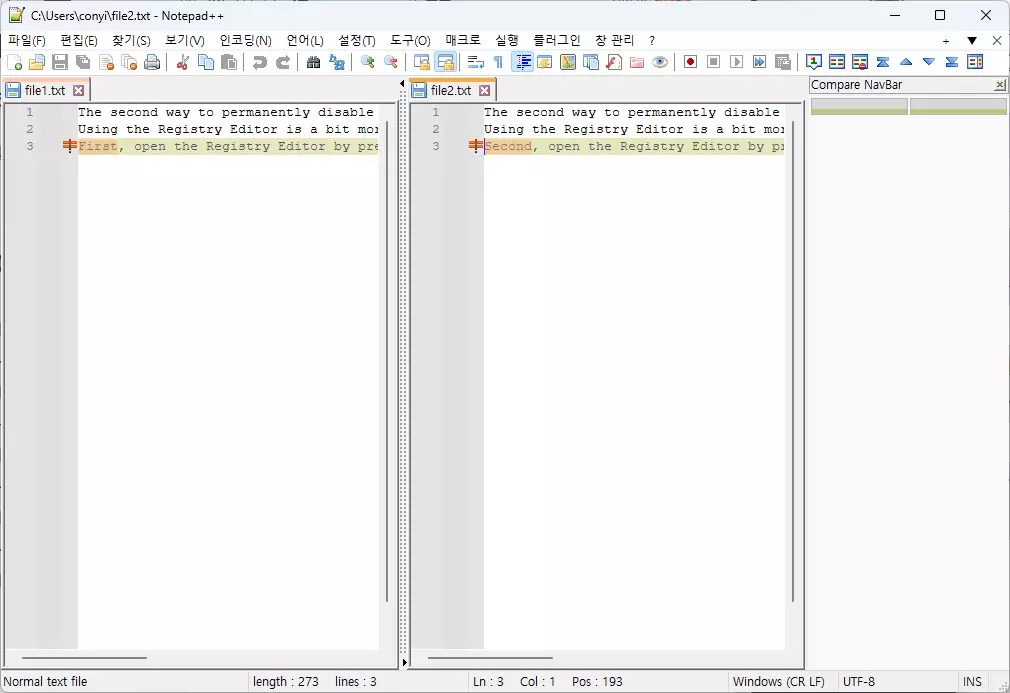Cut selection using the scissors icon
This screenshot has height=693, width=1010.
[183, 62]
